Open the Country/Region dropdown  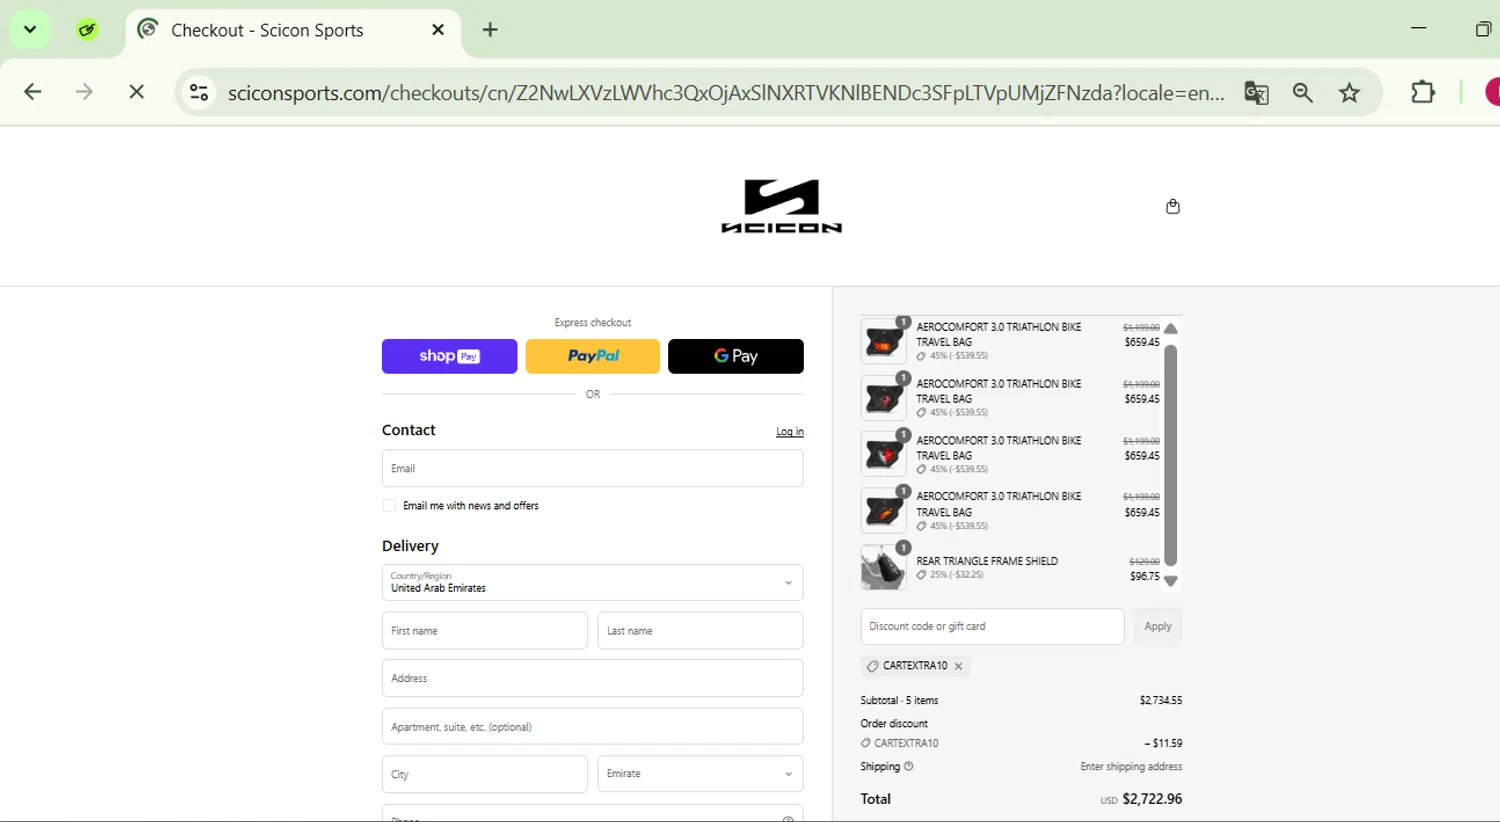click(593, 583)
